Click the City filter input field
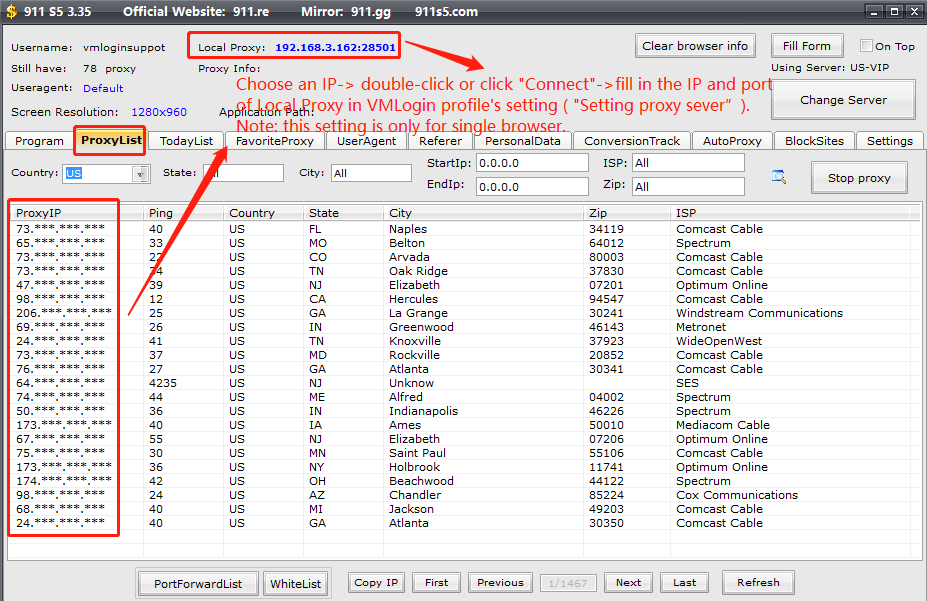The width and height of the screenshot is (927, 601). coord(371,173)
